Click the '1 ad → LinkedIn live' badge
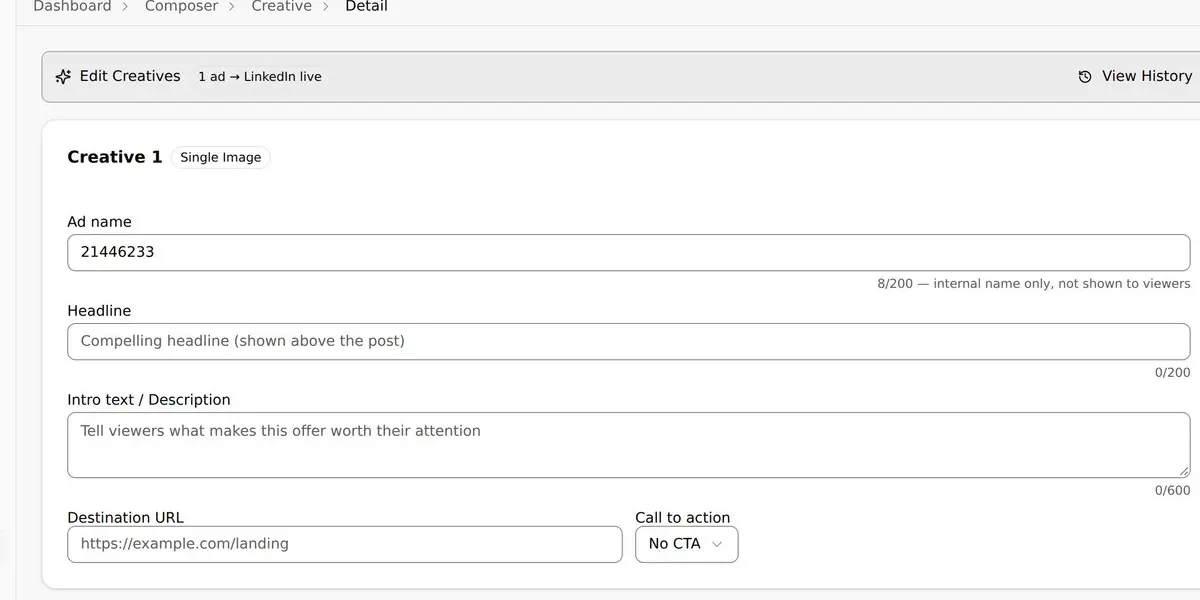The image size is (1200, 600). [x=260, y=76]
